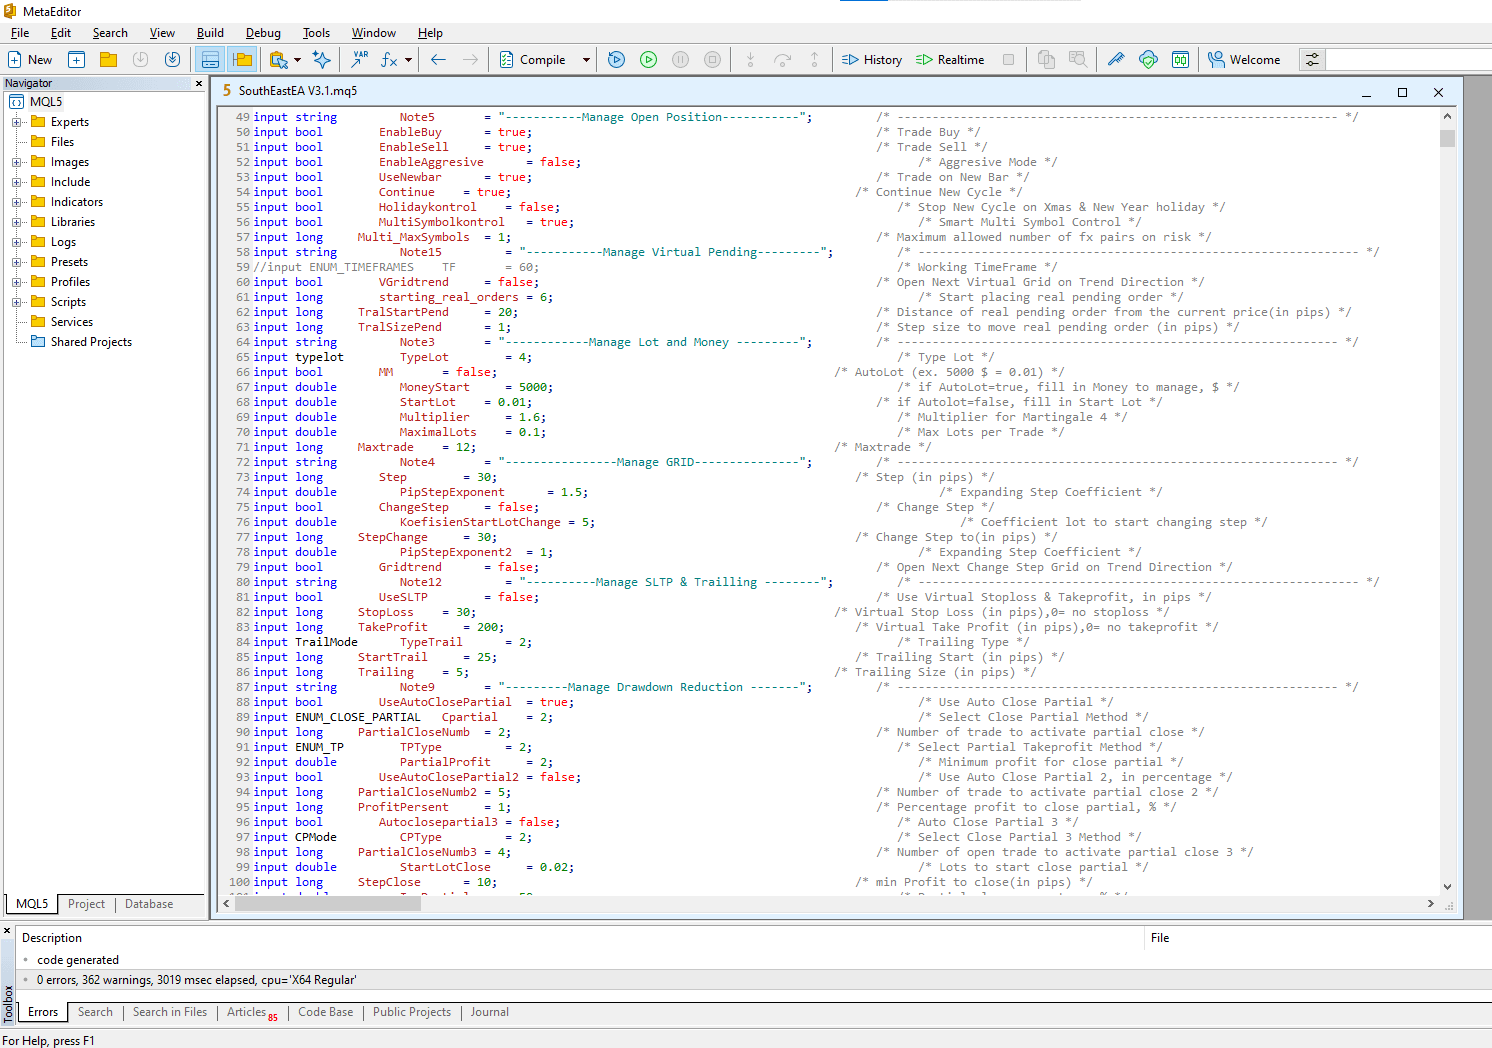This screenshot has height=1048, width=1492.
Task: Open the Welcome page icon
Action: [1244, 60]
